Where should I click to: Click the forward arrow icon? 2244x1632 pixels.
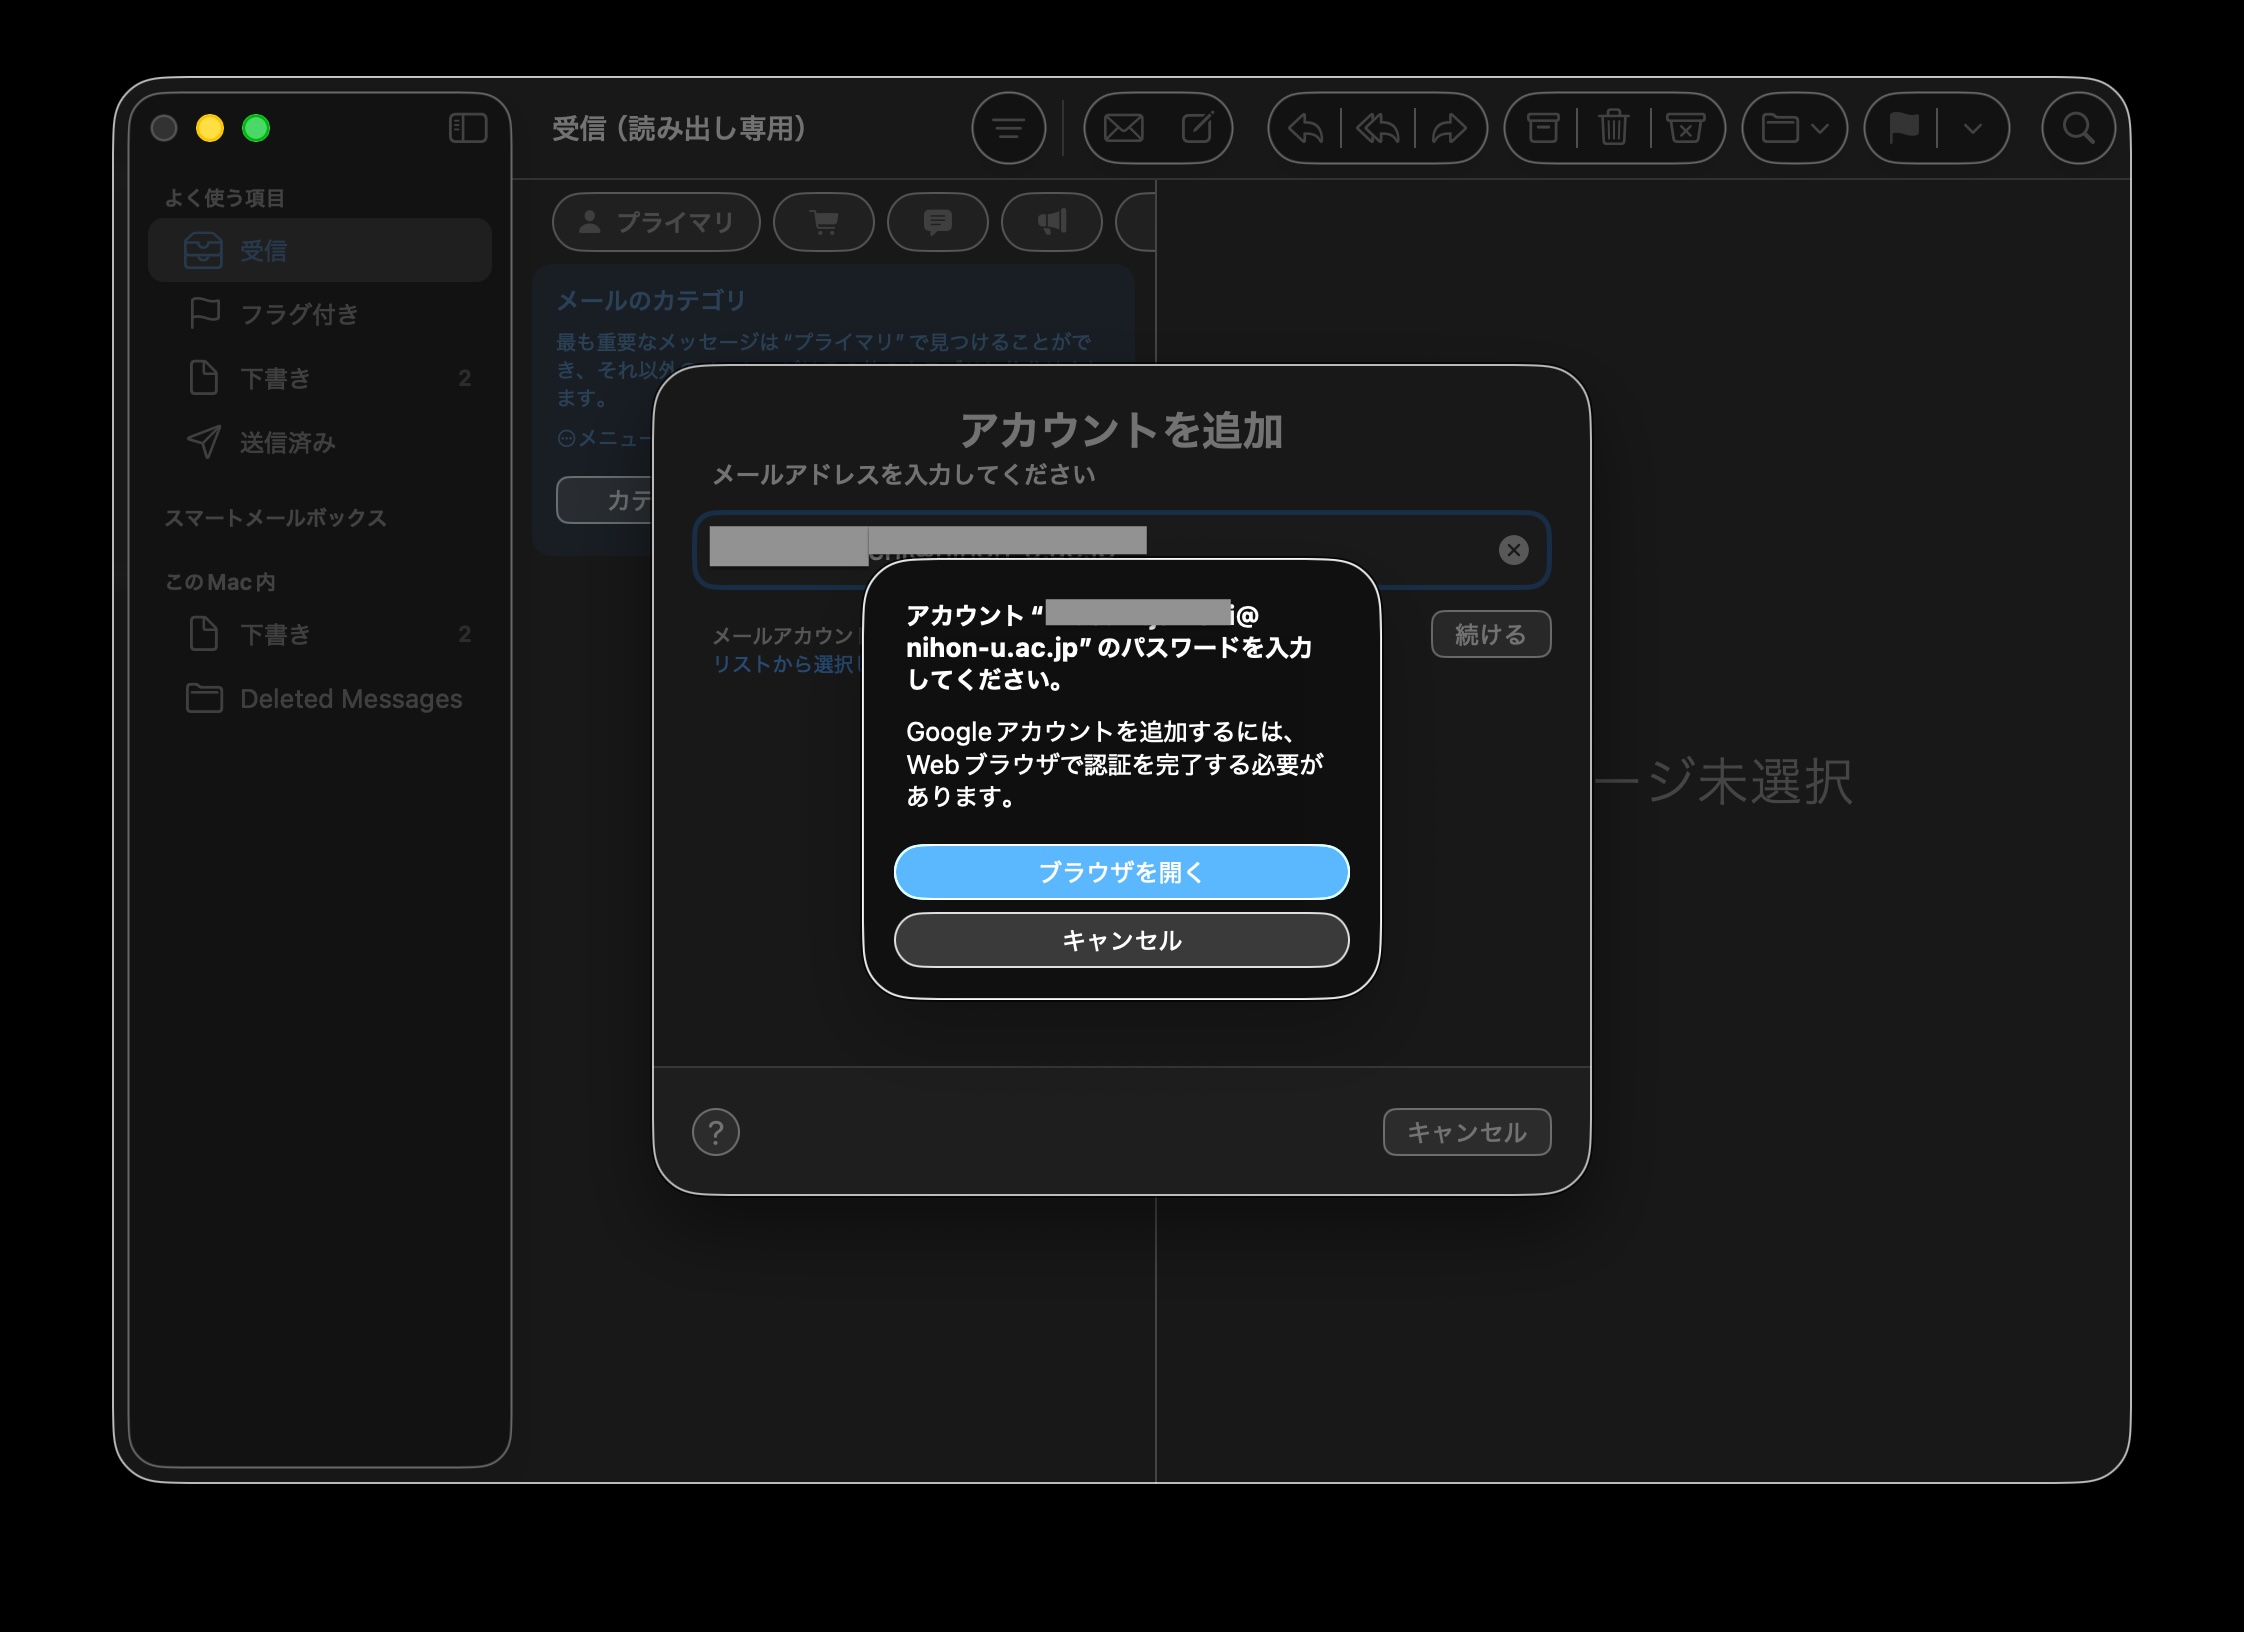tap(1449, 128)
